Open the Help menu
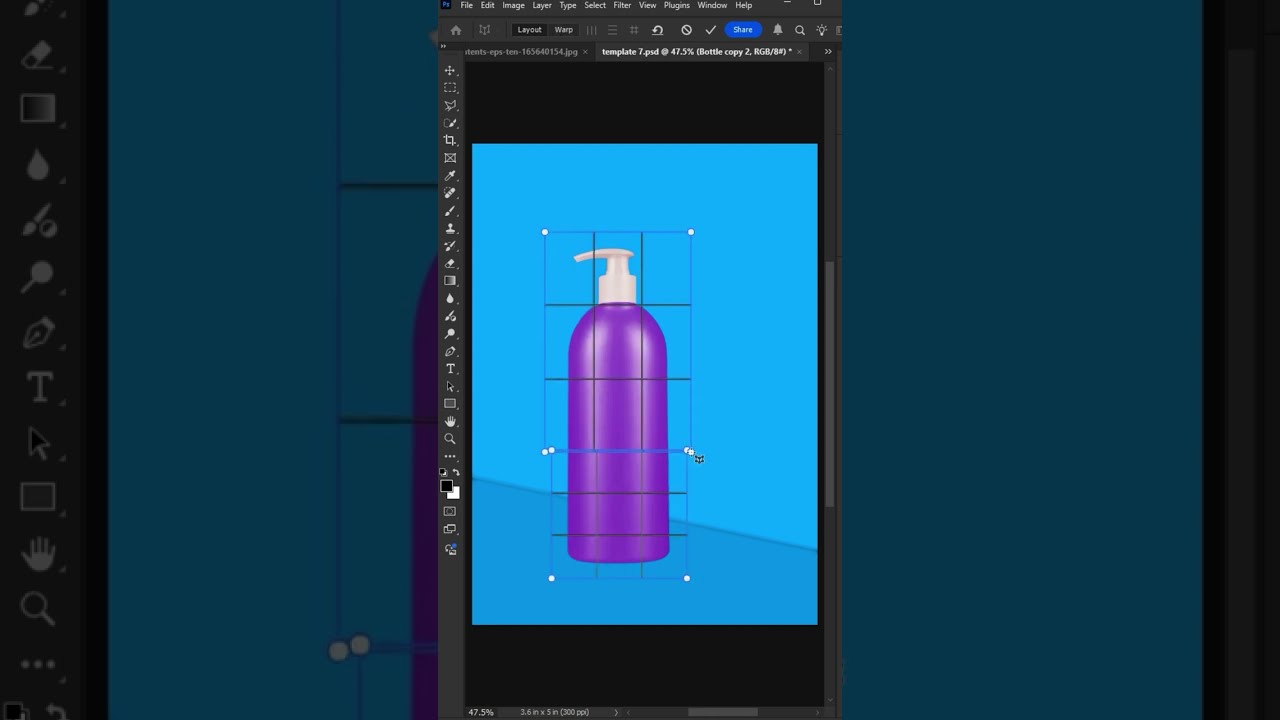1280x720 pixels. coord(744,6)
